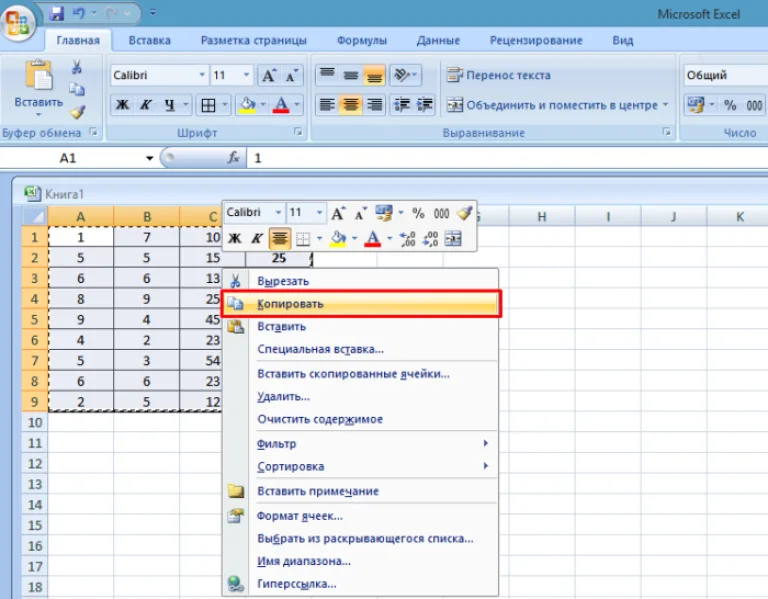
Task: Align text left in ribbon
Action: point(327,104)
